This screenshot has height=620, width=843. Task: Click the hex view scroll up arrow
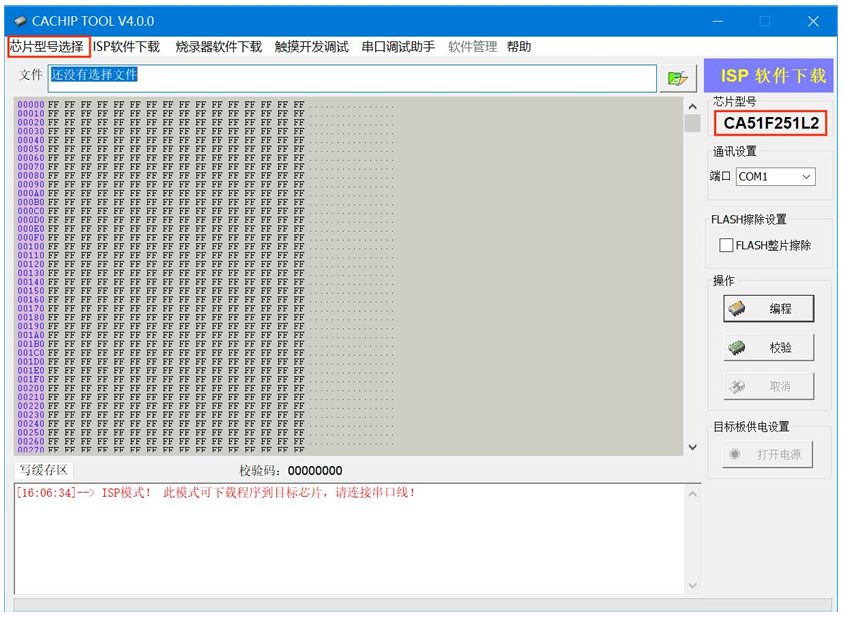click(x=692, y=106)
